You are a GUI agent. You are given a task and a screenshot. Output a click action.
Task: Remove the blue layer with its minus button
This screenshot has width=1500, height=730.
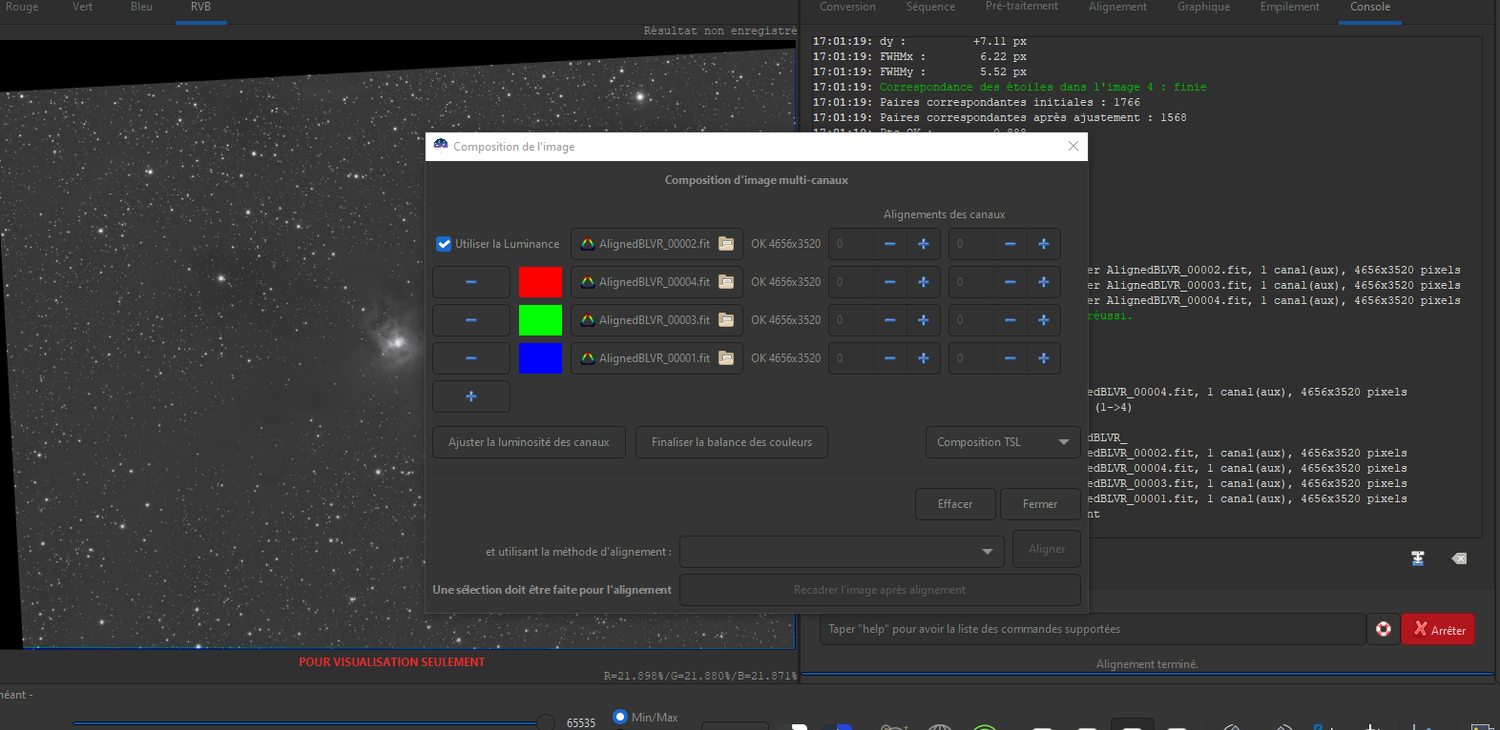[471, 358]
